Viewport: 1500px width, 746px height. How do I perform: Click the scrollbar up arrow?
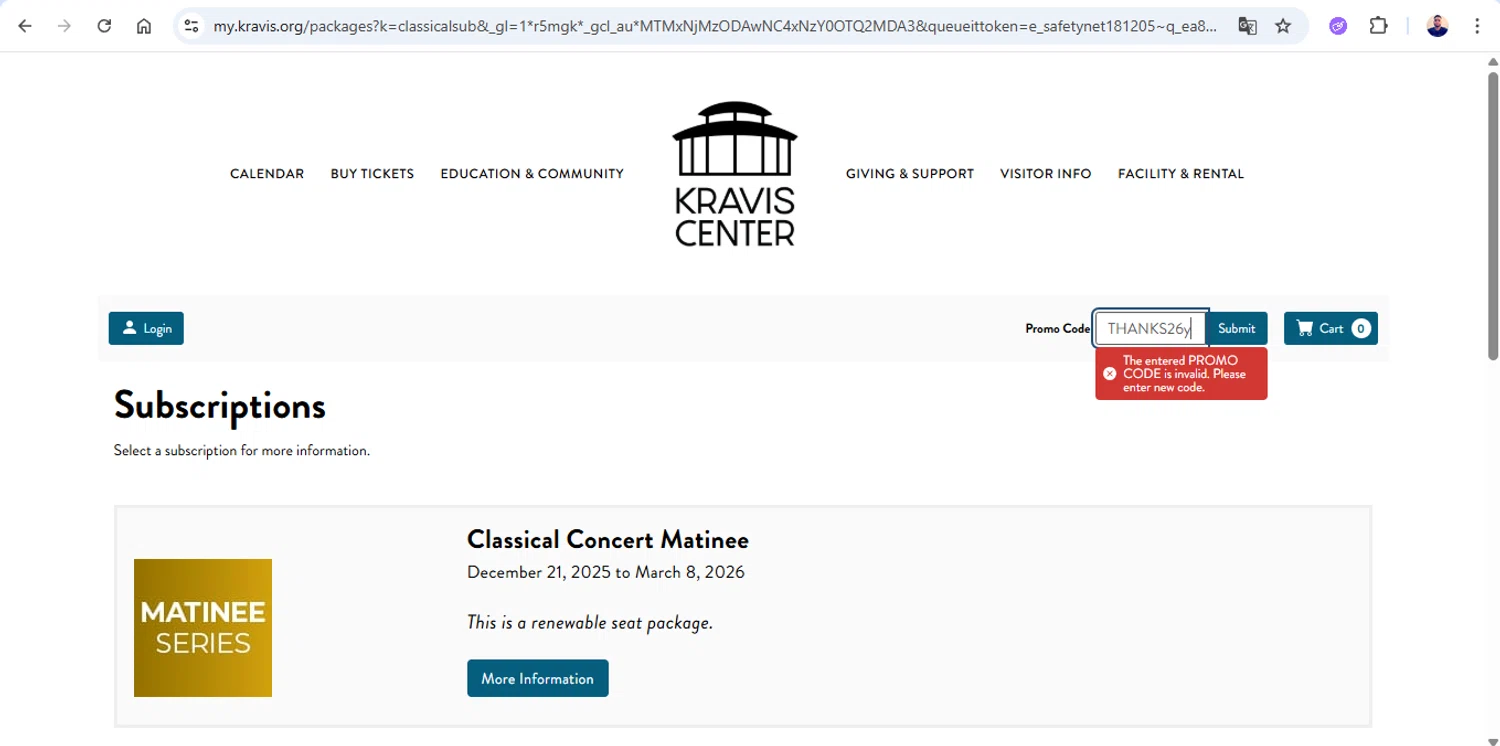1492,62
